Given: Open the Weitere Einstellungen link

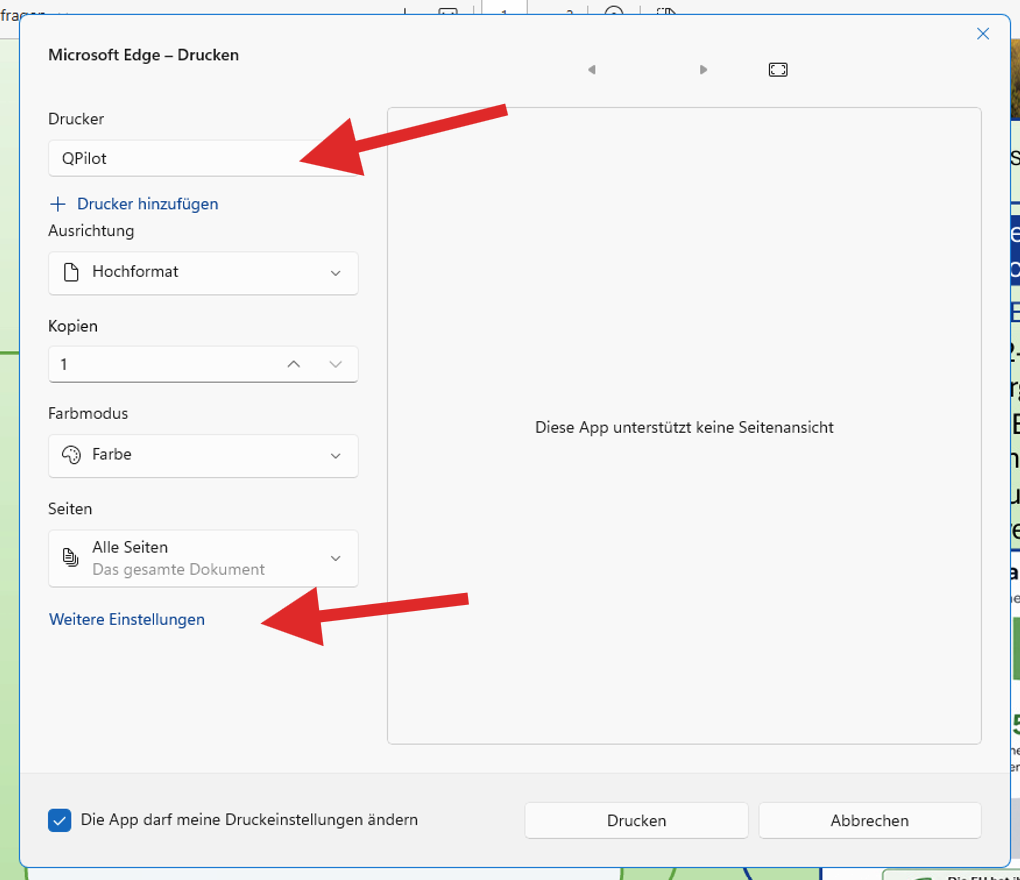Looking at the screenshot, I should point(127,620).
